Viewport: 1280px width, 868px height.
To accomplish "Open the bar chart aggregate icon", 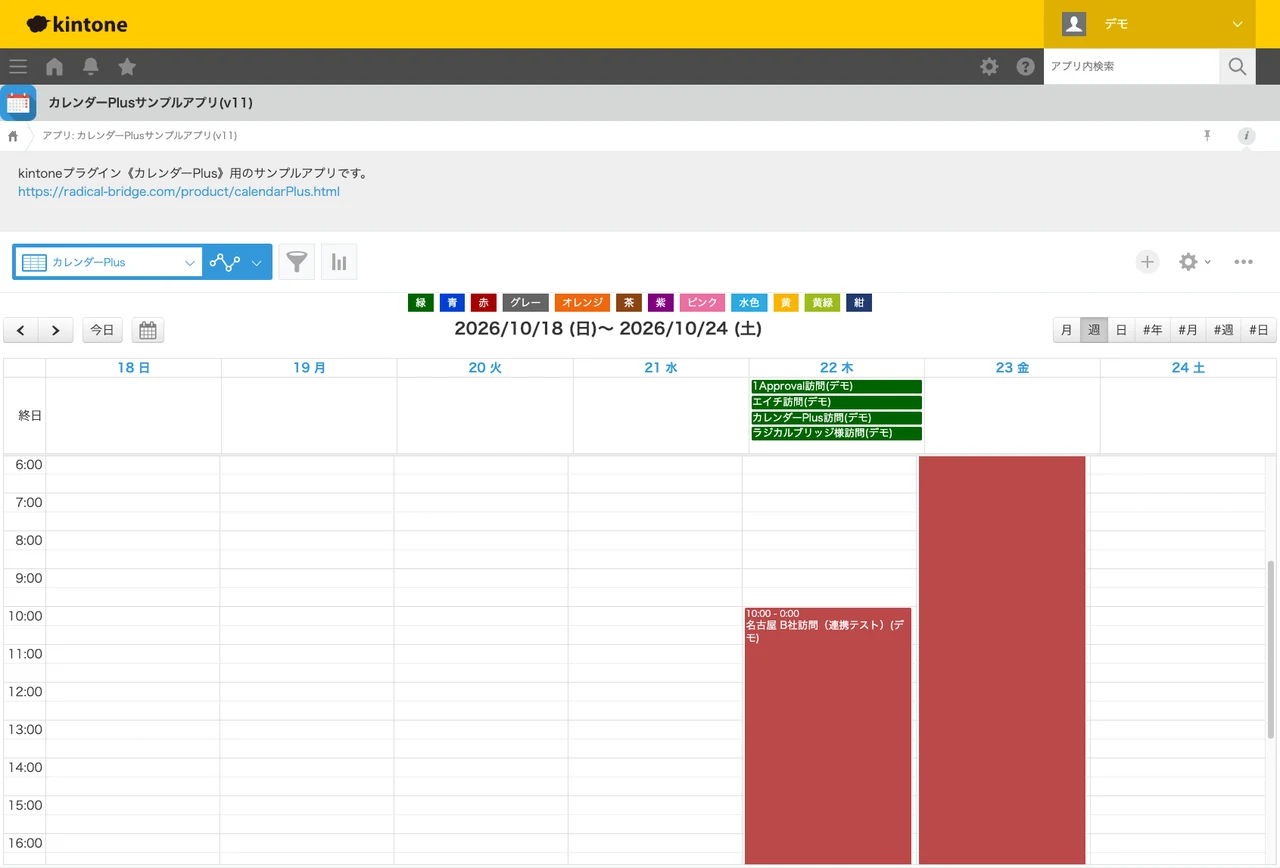I will coord(339,262).
